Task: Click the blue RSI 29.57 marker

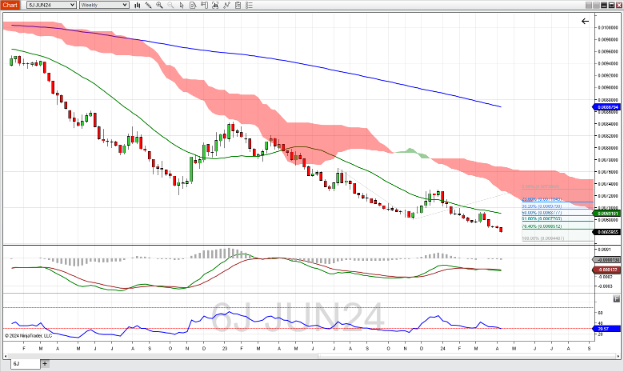Action: pyautogui.click(x=607, y=329)
